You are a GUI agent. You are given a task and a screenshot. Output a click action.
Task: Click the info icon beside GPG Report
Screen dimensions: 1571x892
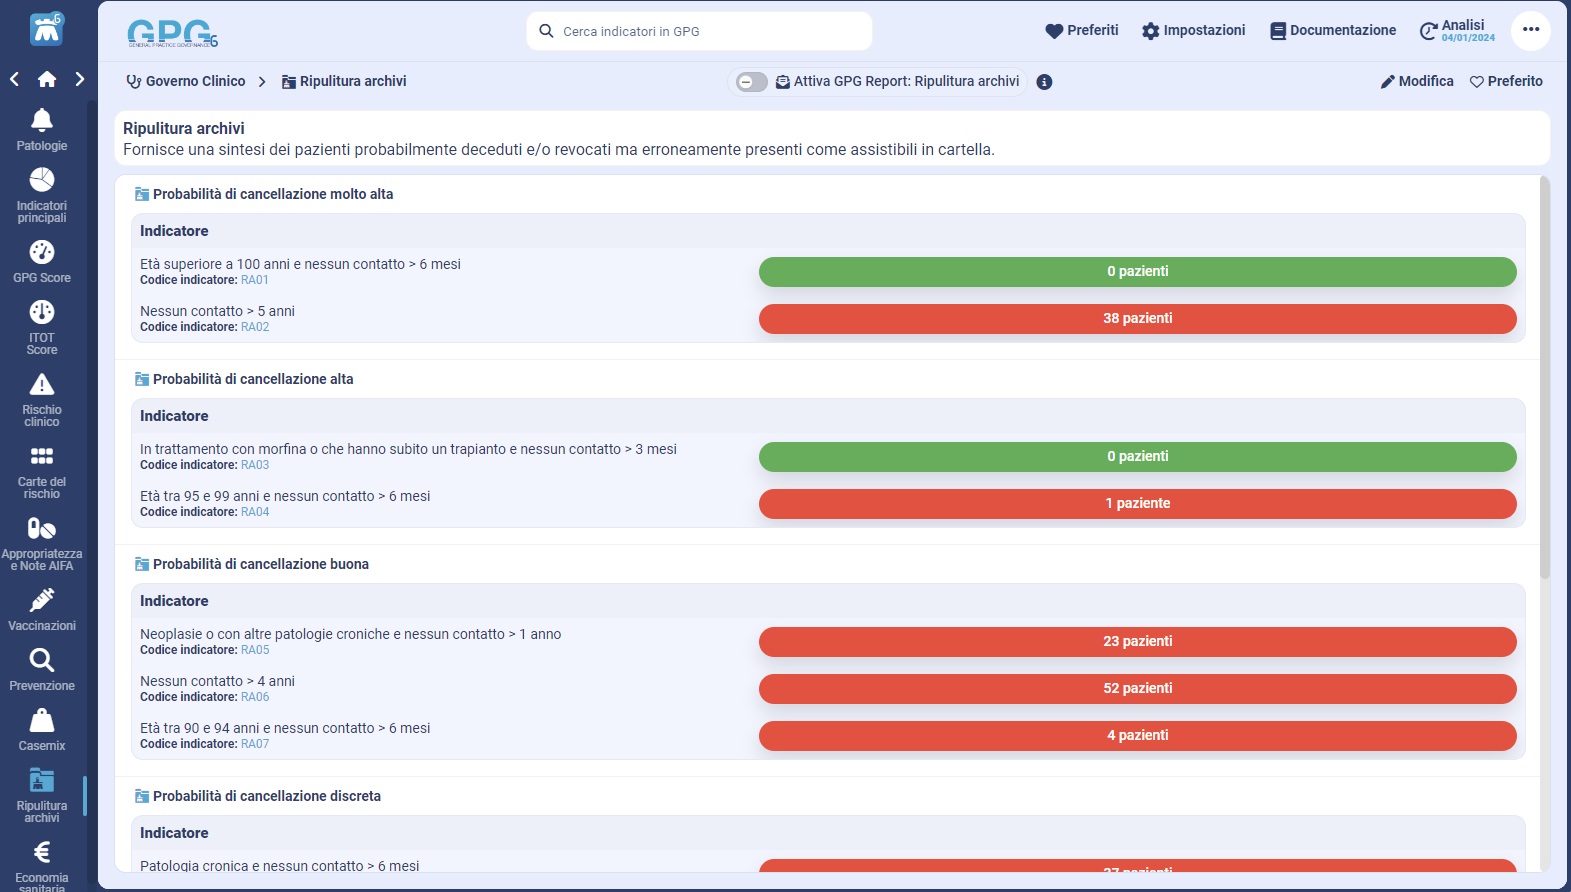(1044, 82)
